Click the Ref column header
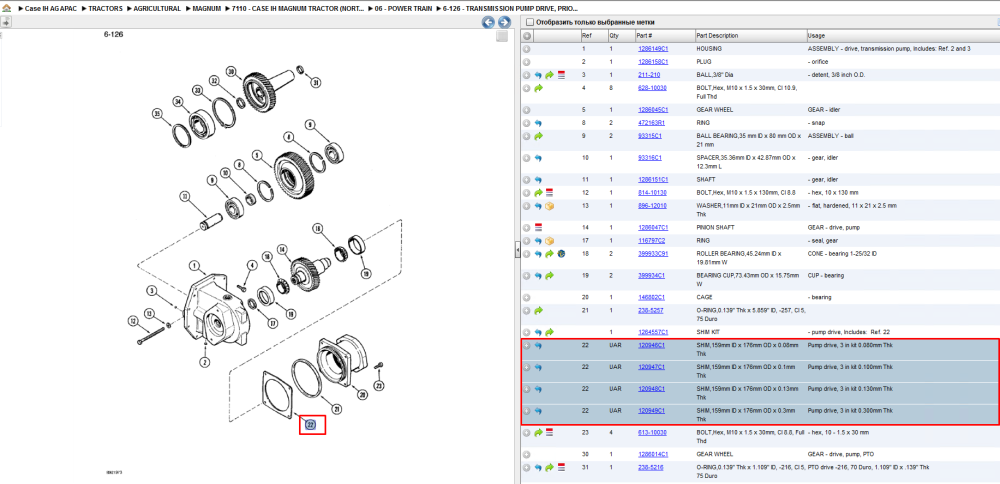 tap(593, 36)
